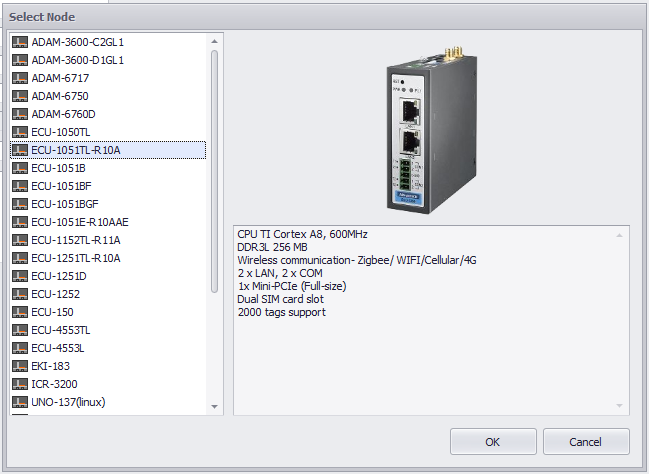Screen dimensions: 649x474
Task: Click the device icon beside ADAM-6760D
Action: tap(20, 114)
